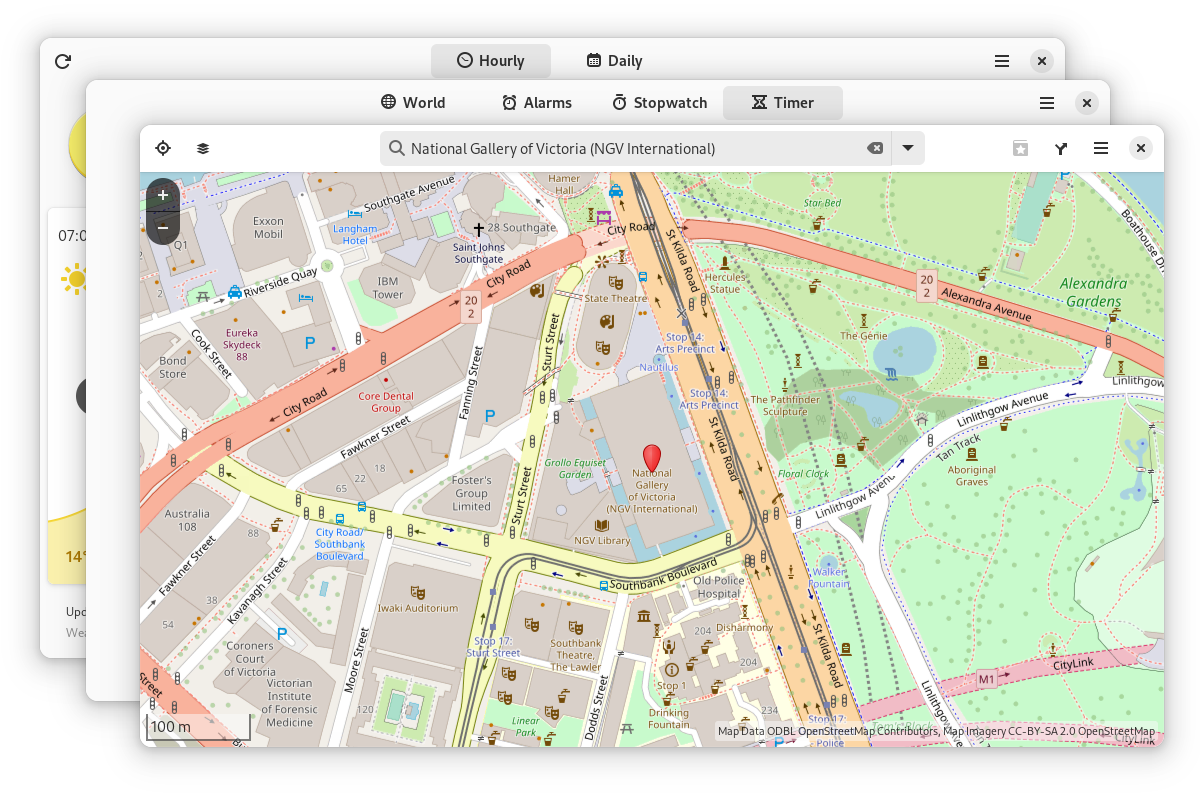1200x800 pixels.
Task: Switch to the Alarms tab
Action: coord(536,102)
